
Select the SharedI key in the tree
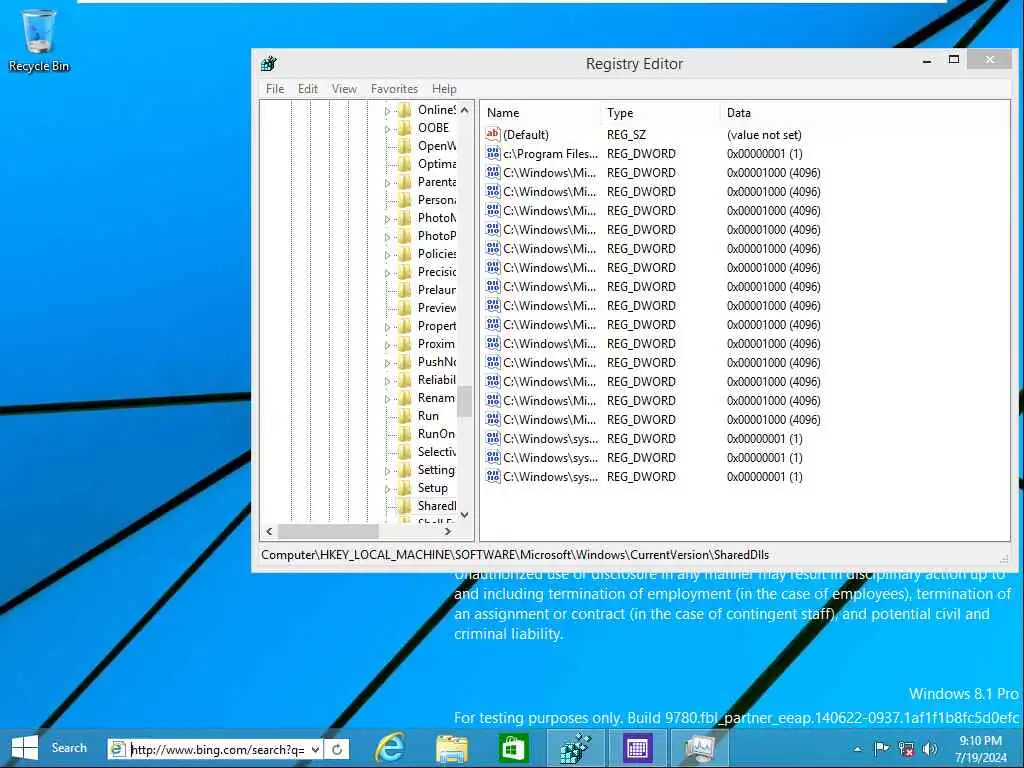pos(436,506)
